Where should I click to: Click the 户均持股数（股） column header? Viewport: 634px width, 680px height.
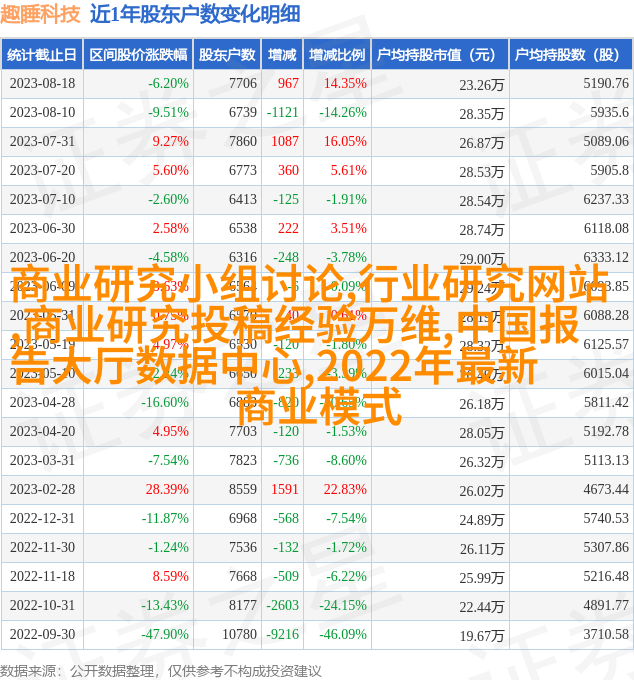click(571, 55)
